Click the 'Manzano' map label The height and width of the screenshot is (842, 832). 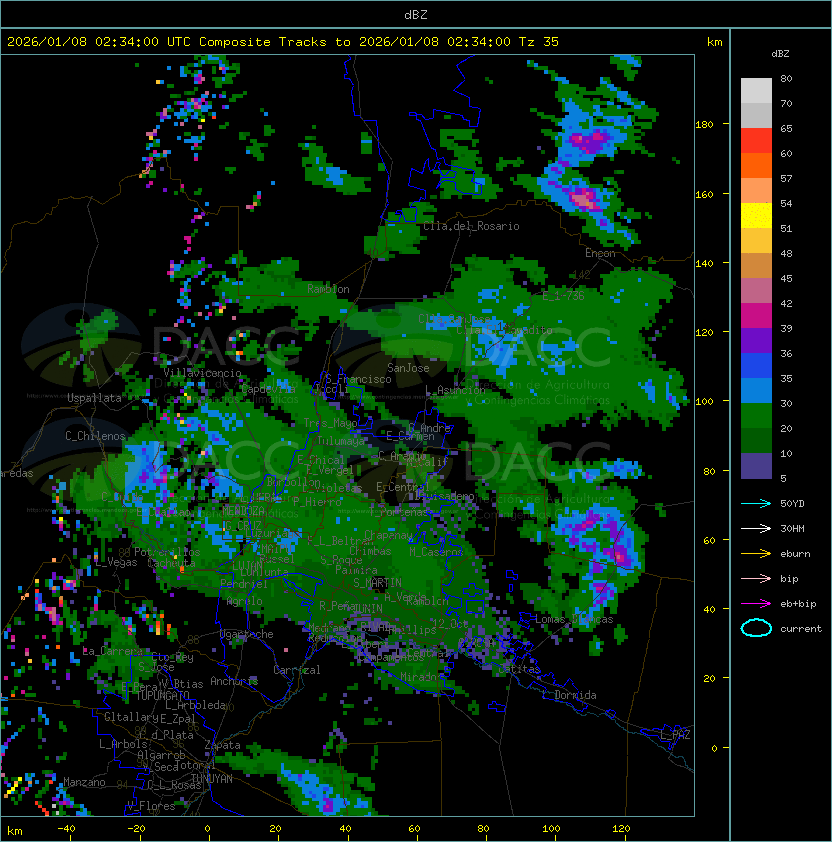pos(84,782)
